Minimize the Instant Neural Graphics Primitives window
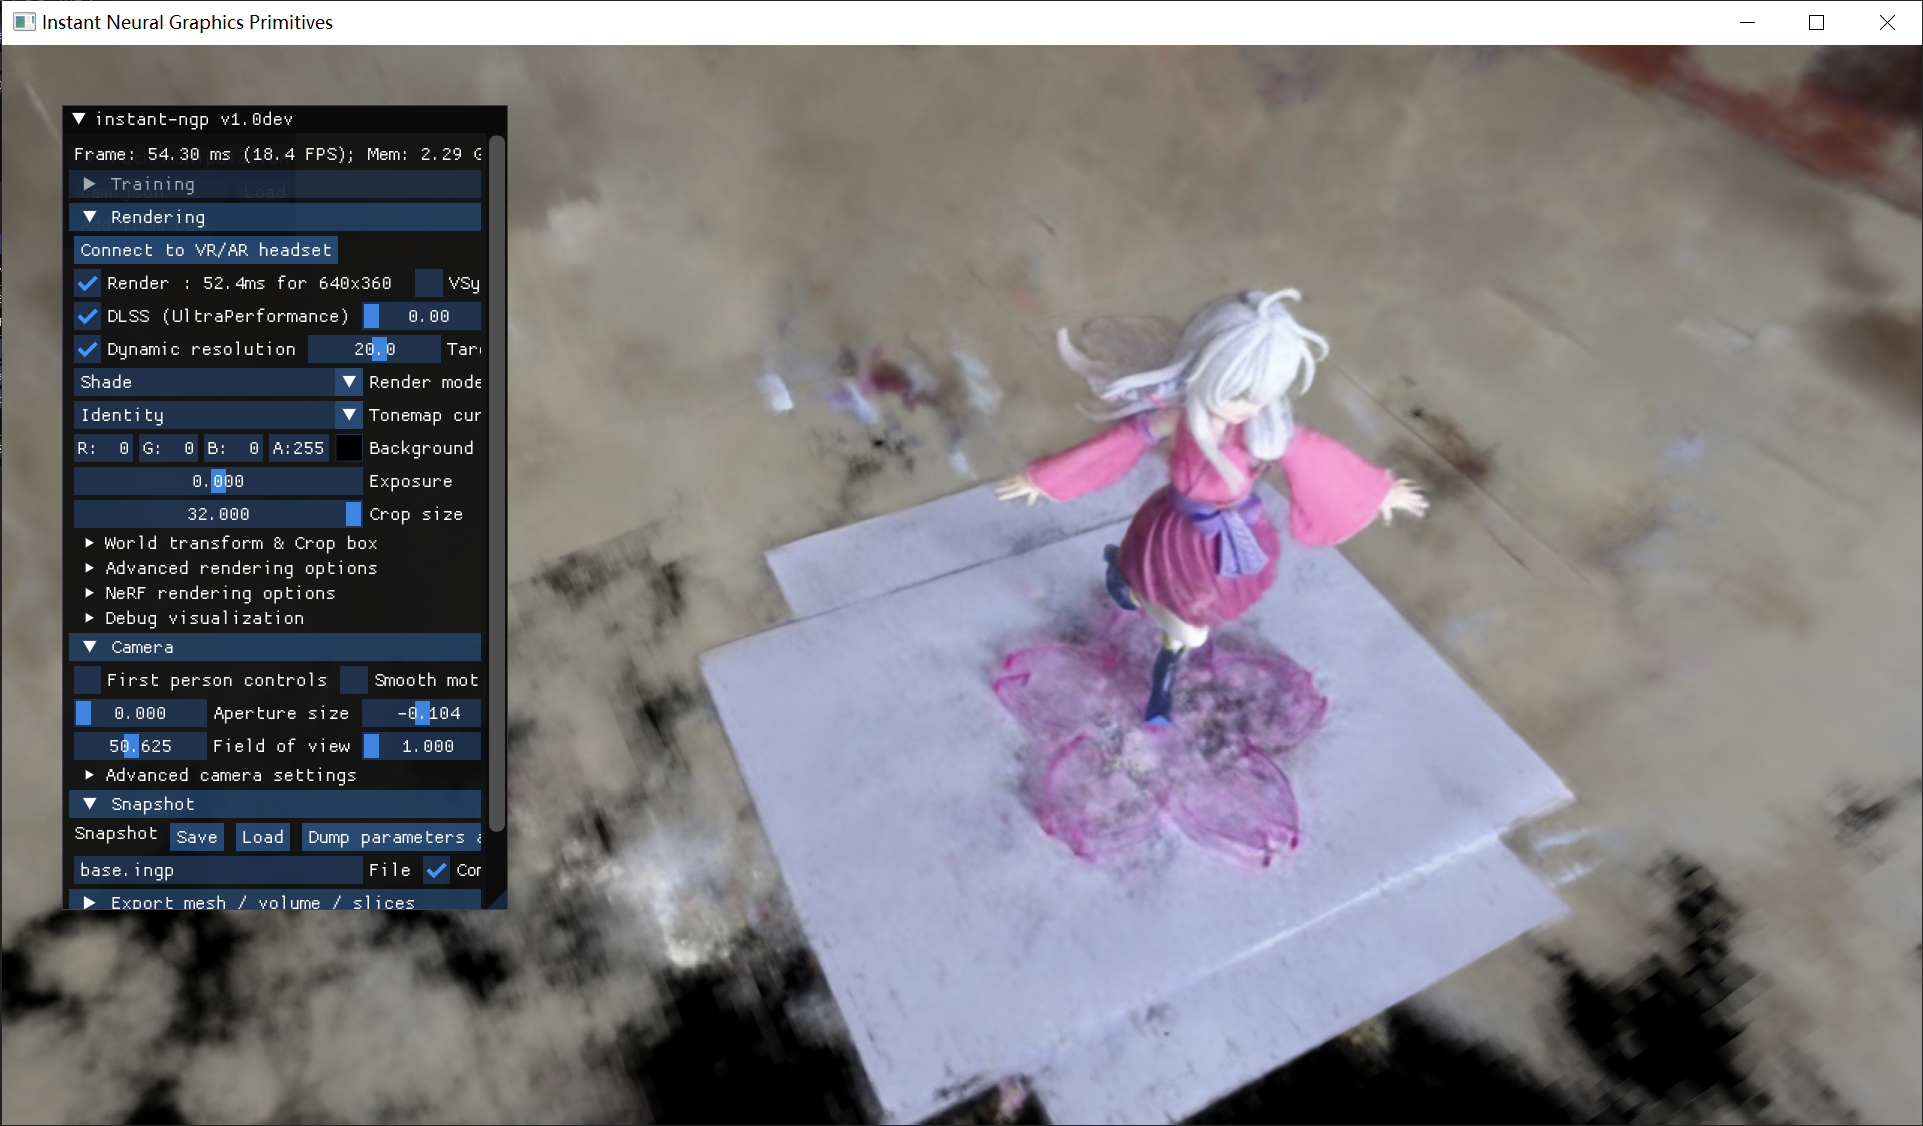Image resolution: width=1923 pixels, height=1126 pixels. (1748, 22)
